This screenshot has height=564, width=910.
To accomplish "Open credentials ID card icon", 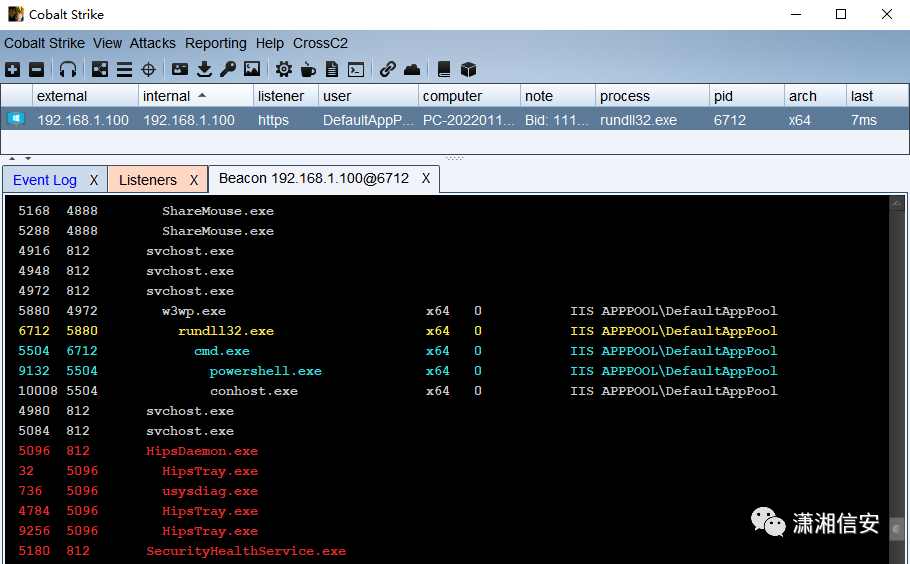I will tap(180, 70).
